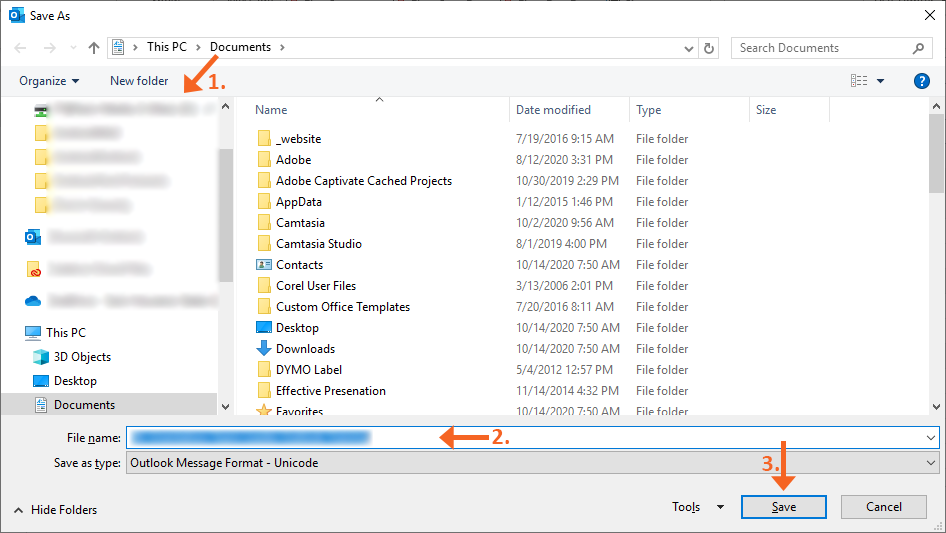Screen dimensions: 946x533
Task: Expand the view options dropdown arrow
Action: coord(880,81)
